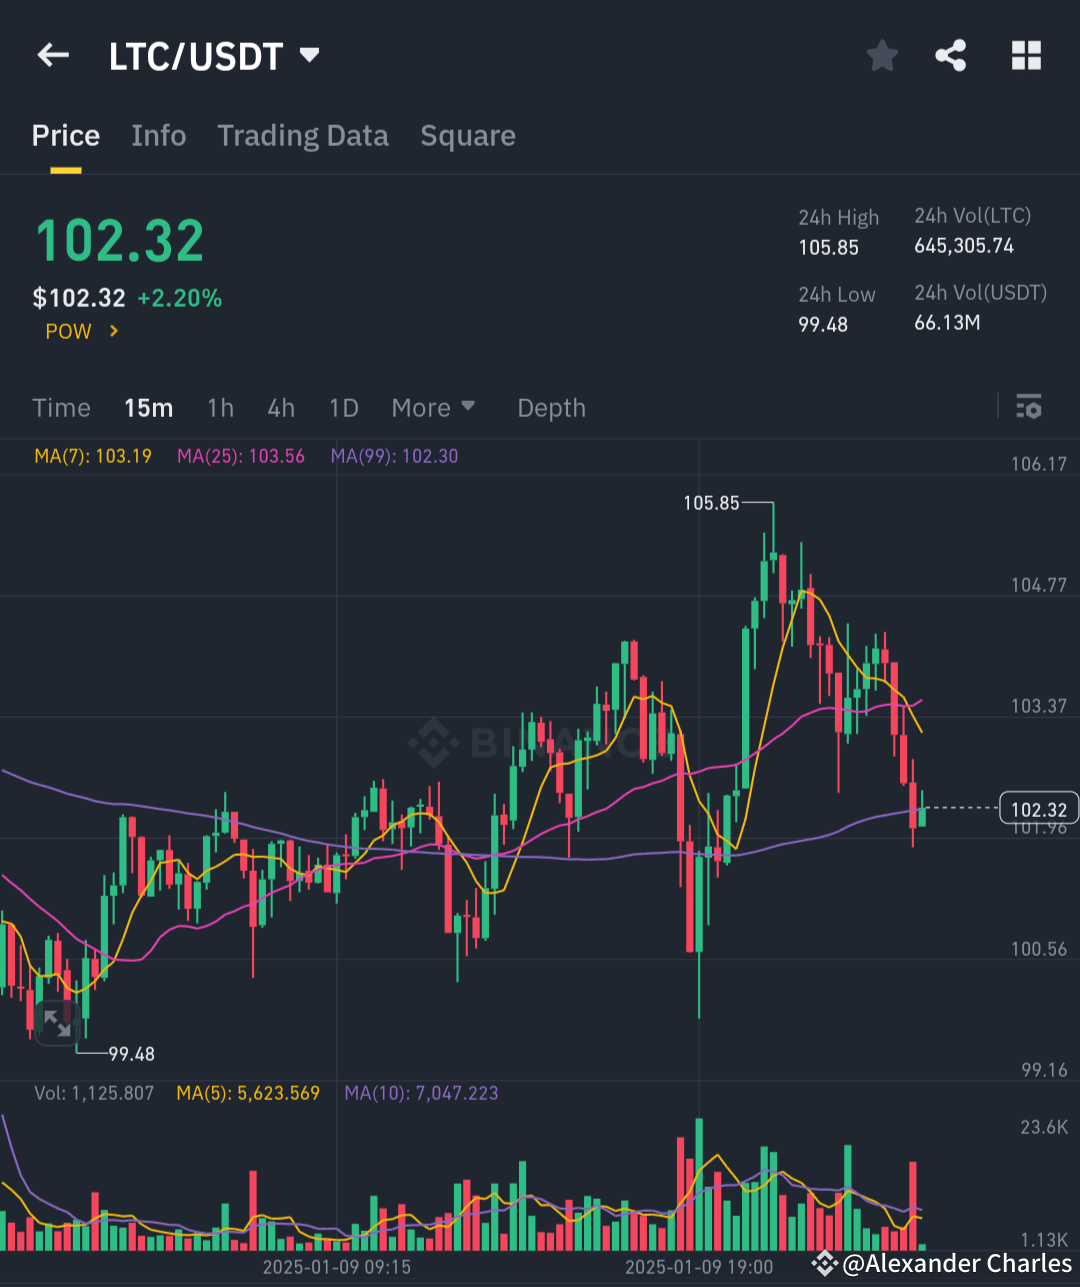Switch to the Square tab
This screenshot has width=1080, height=1287.
point(467,136)
